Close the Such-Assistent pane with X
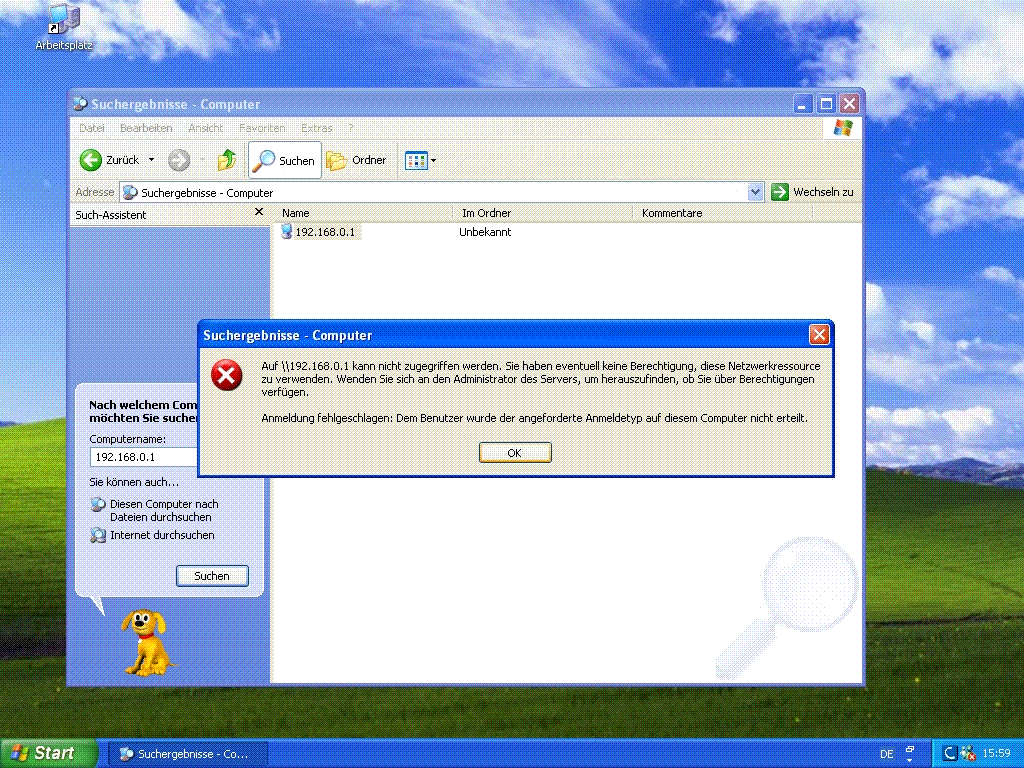This screenshot has width=1024, height=768. (x=259, y=212)
